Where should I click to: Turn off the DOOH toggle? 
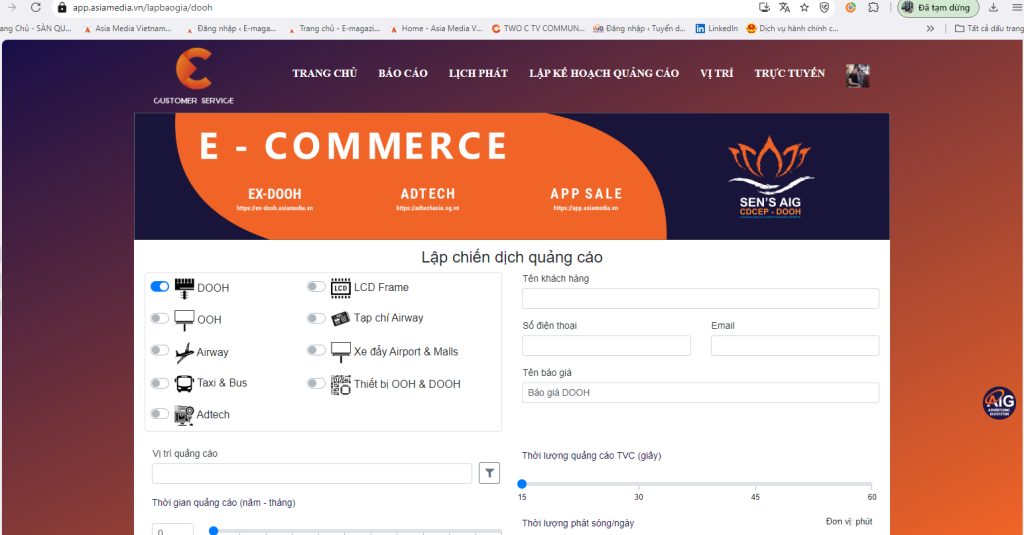point(160,287)
